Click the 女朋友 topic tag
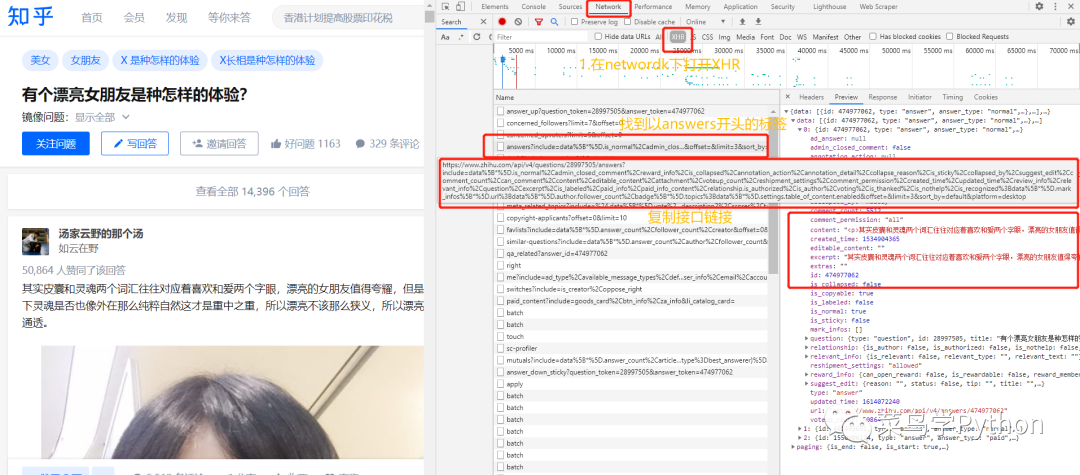 (x=85, y=61)
